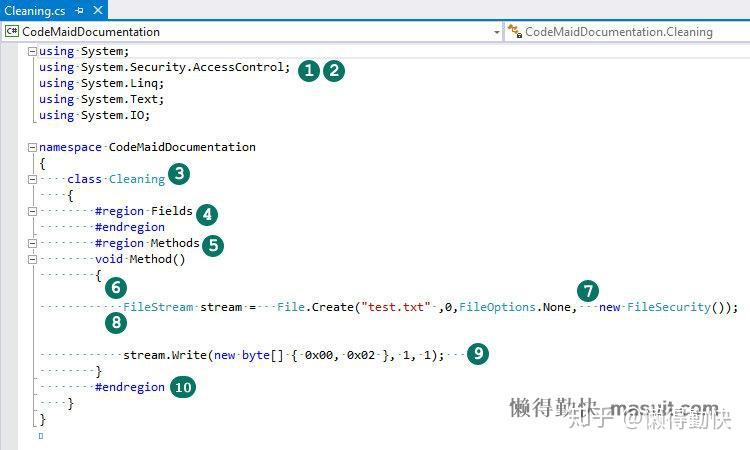Viewport: 750px width, 450px height.
Task: Click the 'Cleaning' class name
Action: click(137, 179)
